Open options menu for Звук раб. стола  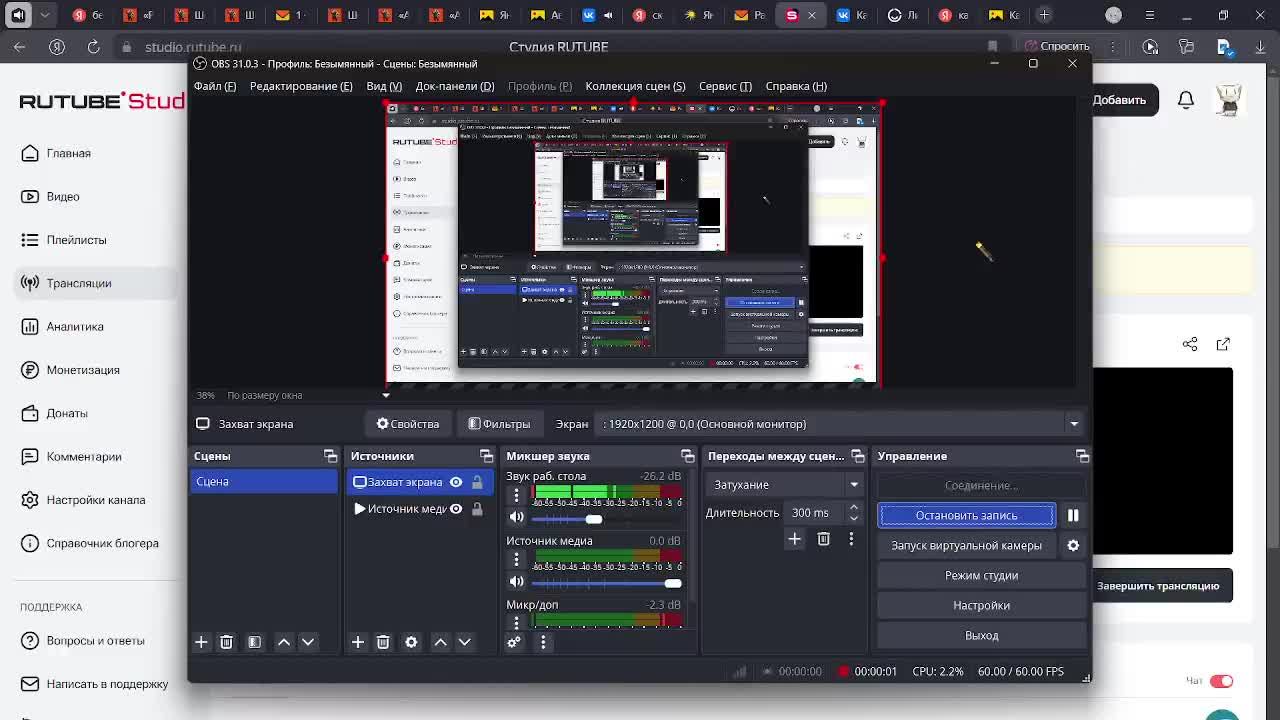(517, 495)
